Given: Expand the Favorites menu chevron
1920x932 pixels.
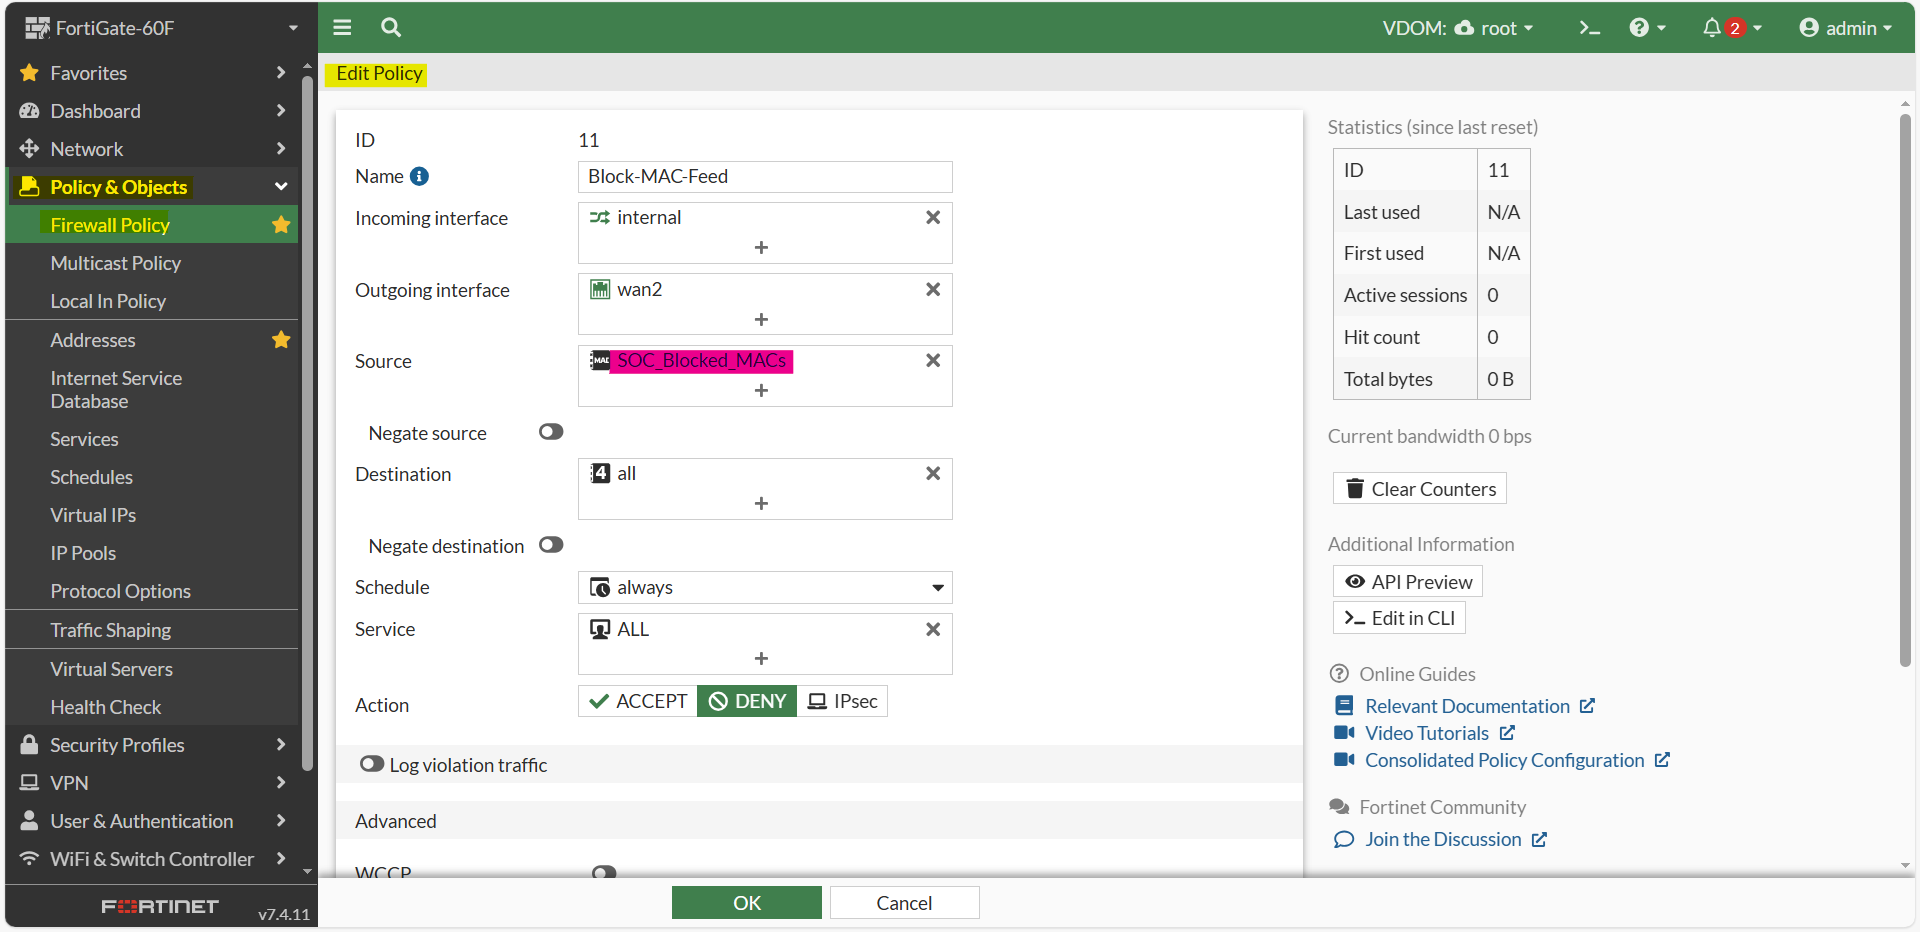Looking at the screenshot, I should coord(281,73).
